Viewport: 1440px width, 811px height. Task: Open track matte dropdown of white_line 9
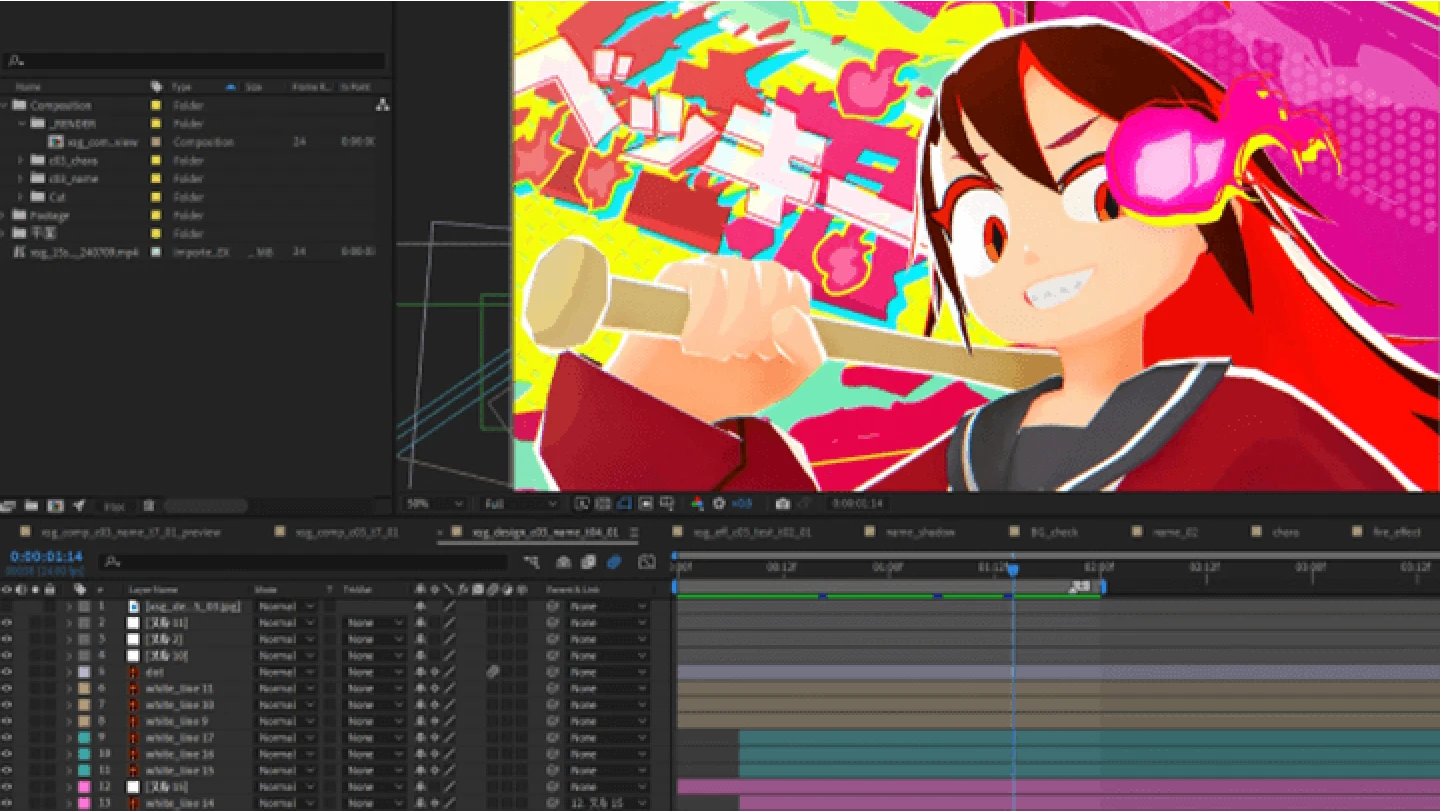[x=375, y=721]
